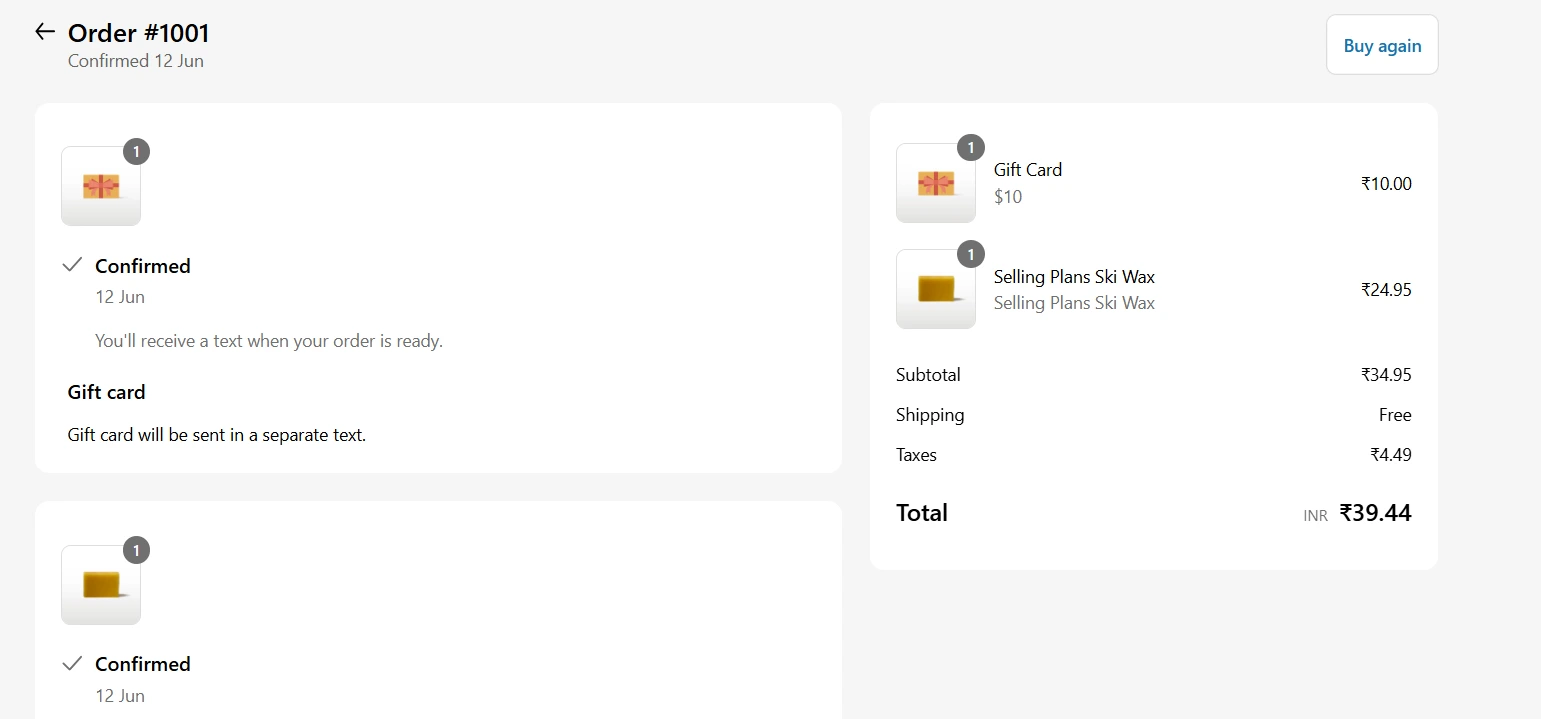Click the Confirmed 12 Jun subtitle text
Screen dimensions: 1541x719
[135, 60]
